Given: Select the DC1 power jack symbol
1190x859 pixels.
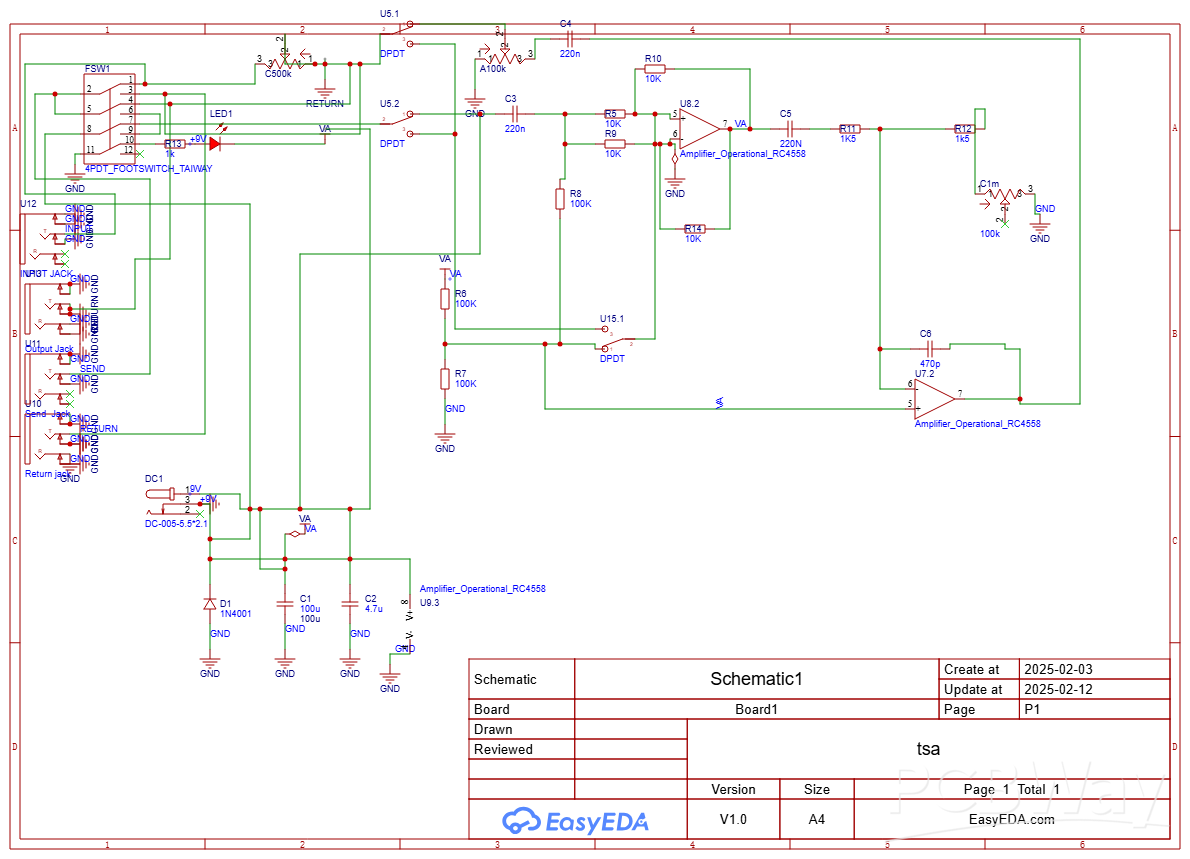Looking at the screenshot, I should (x=172, y=497).
